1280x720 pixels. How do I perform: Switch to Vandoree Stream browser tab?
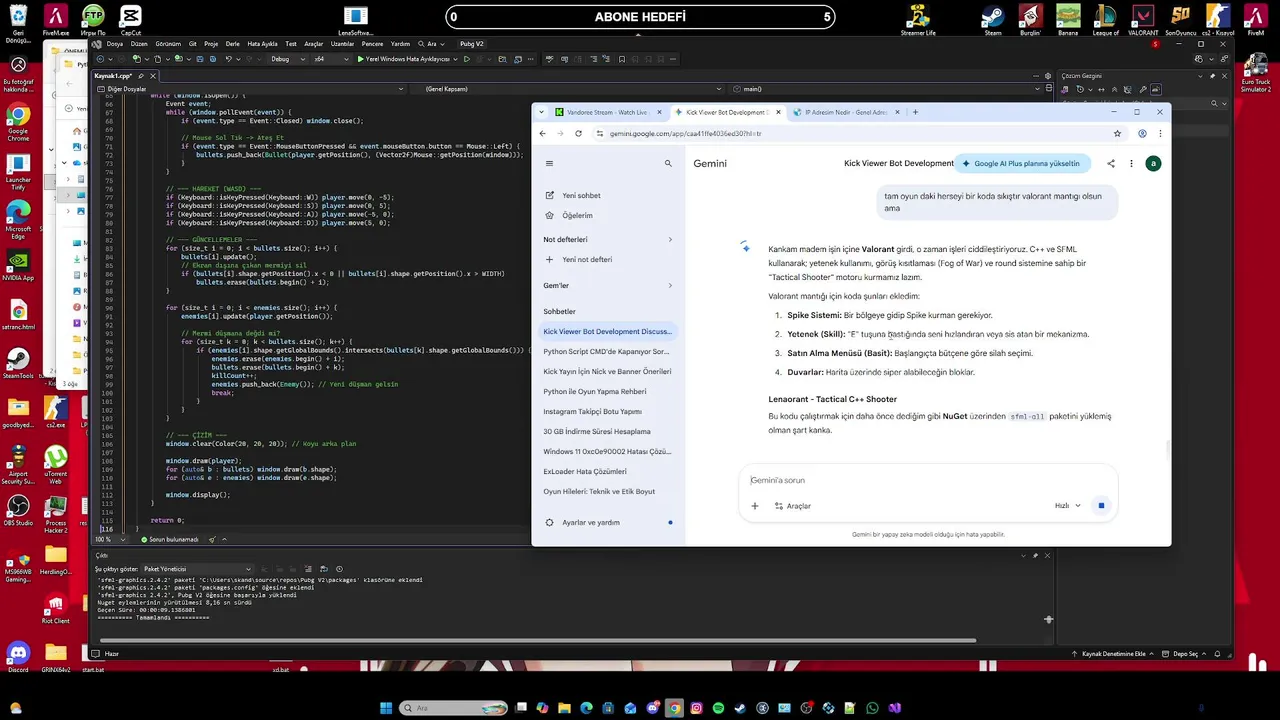pyautogui.click(x=606, y=112)
